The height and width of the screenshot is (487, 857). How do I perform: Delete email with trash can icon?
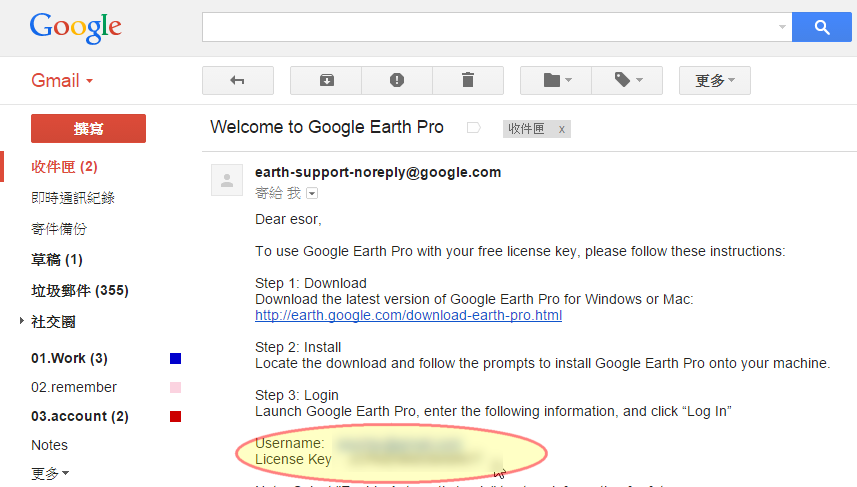click(x=467, y=80)
